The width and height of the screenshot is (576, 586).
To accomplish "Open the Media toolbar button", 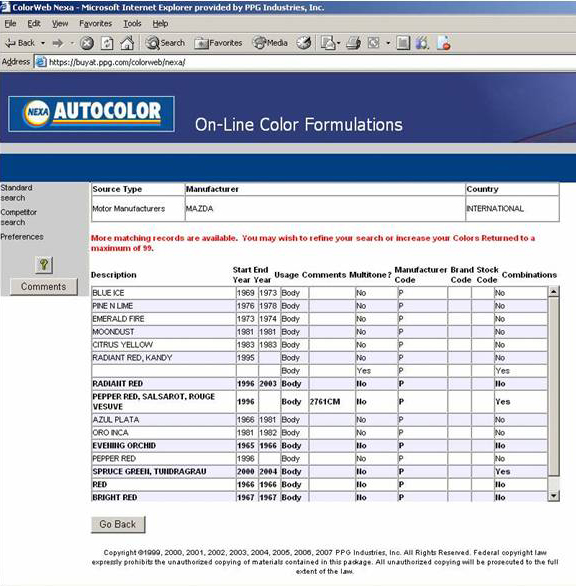I will point(270,43).
